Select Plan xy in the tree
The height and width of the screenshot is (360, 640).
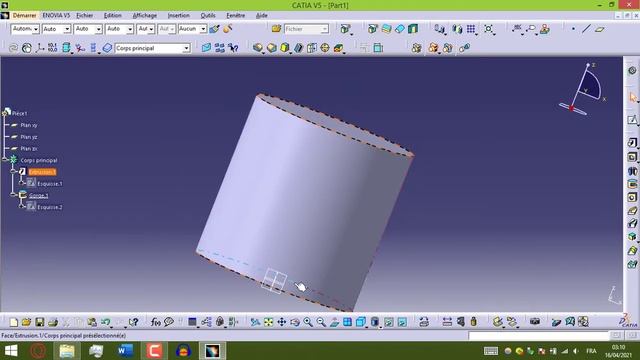(29, 125)
